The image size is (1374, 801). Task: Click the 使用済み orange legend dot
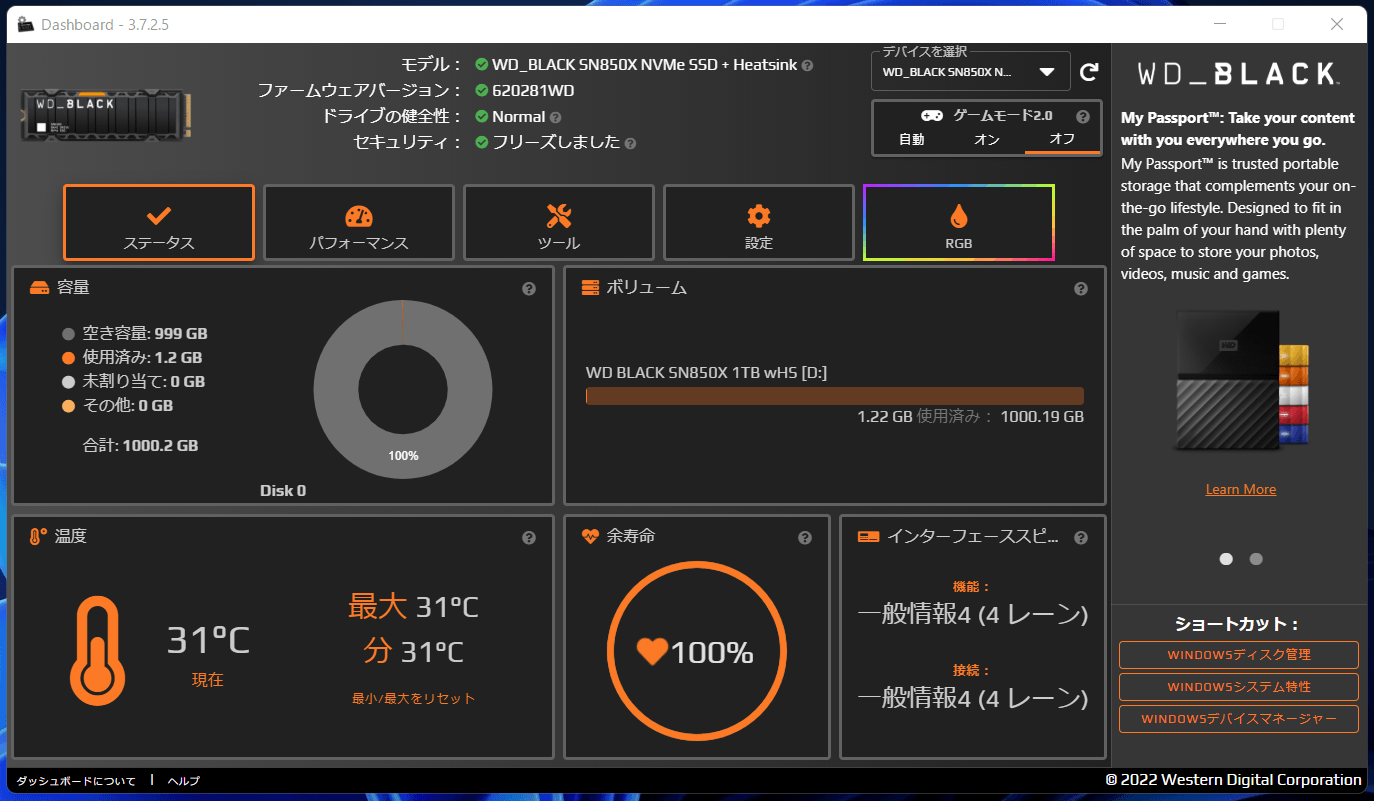pyautogui.click(x=68, y=358)
